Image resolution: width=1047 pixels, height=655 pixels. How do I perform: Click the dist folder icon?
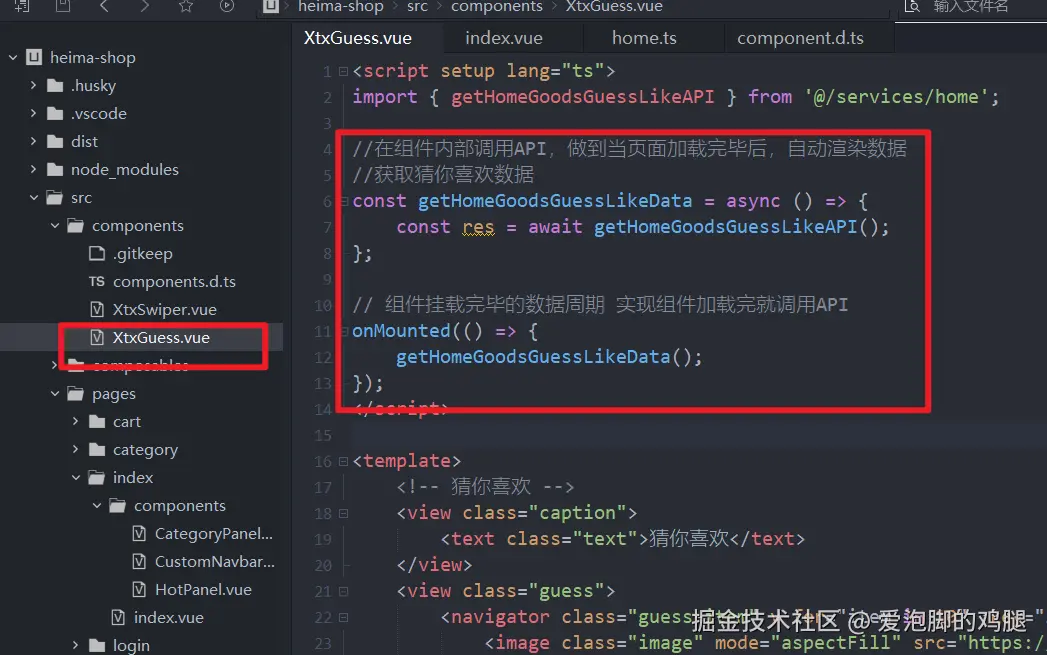[x=55, y=142]
